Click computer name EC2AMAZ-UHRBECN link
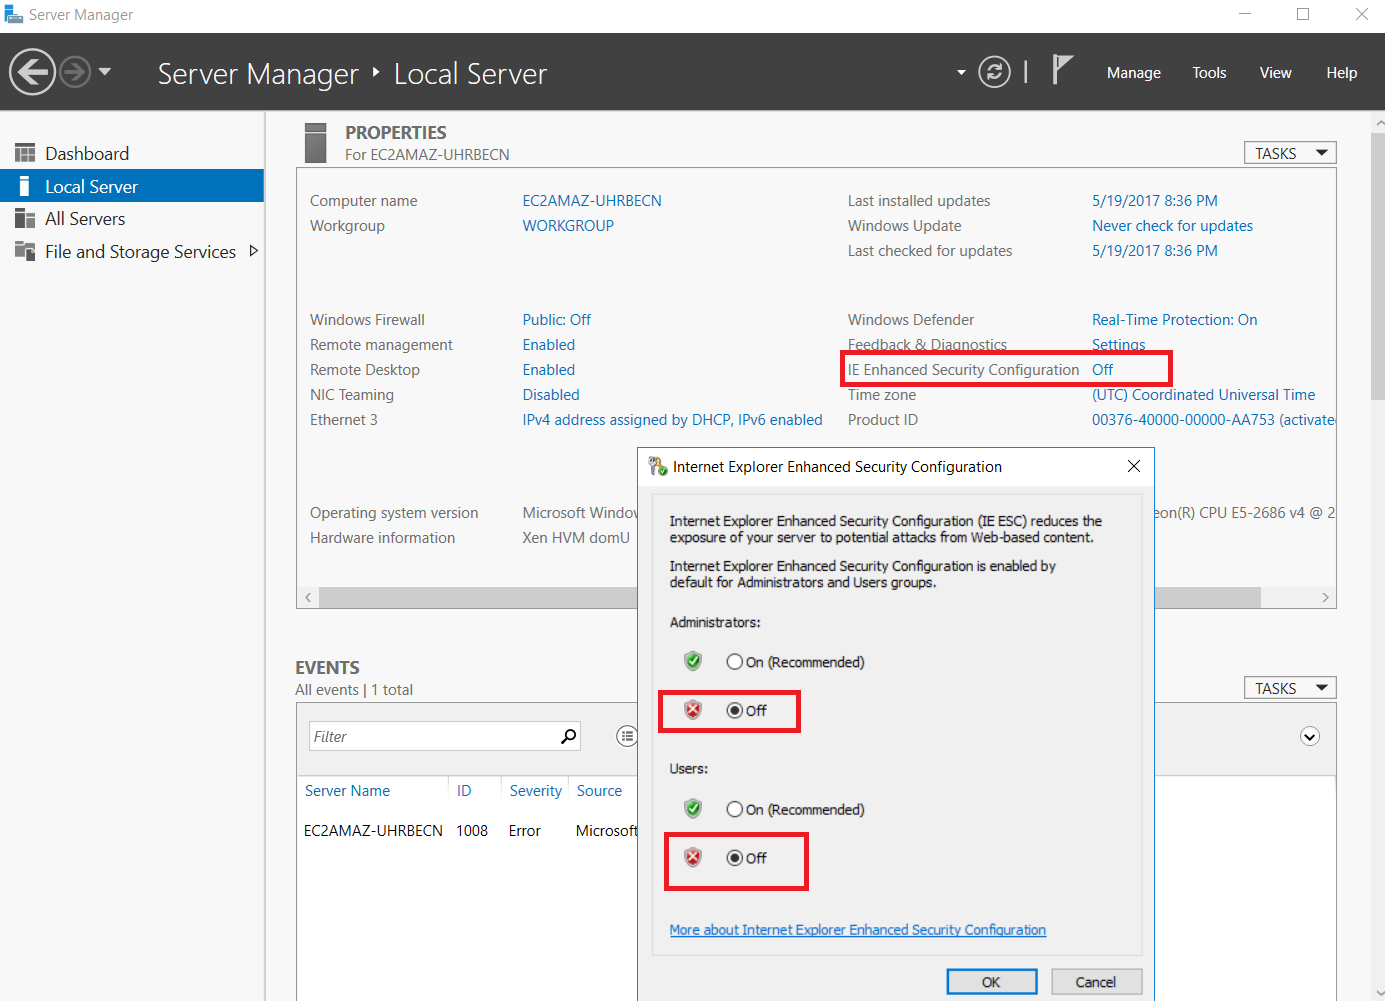The image size is (1385, 1001). 592,201
